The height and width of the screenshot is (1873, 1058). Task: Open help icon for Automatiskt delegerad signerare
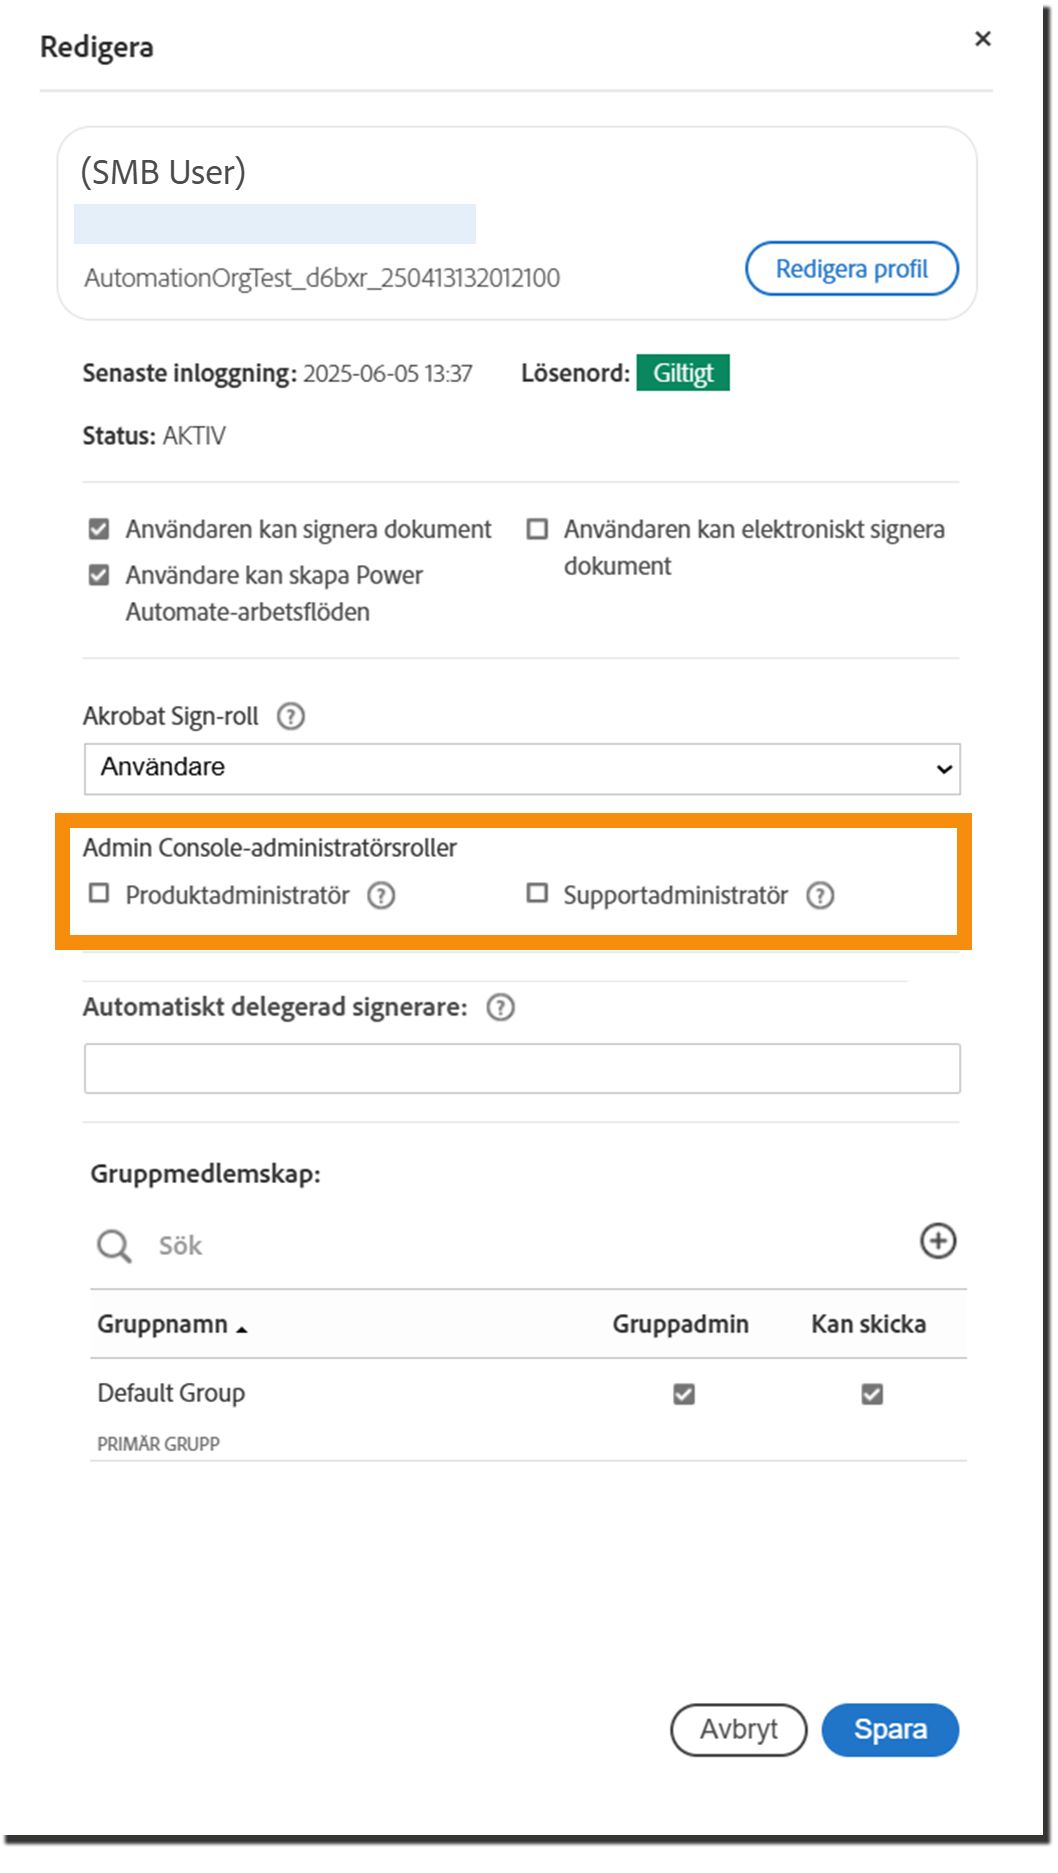[x=500, y=1007]
